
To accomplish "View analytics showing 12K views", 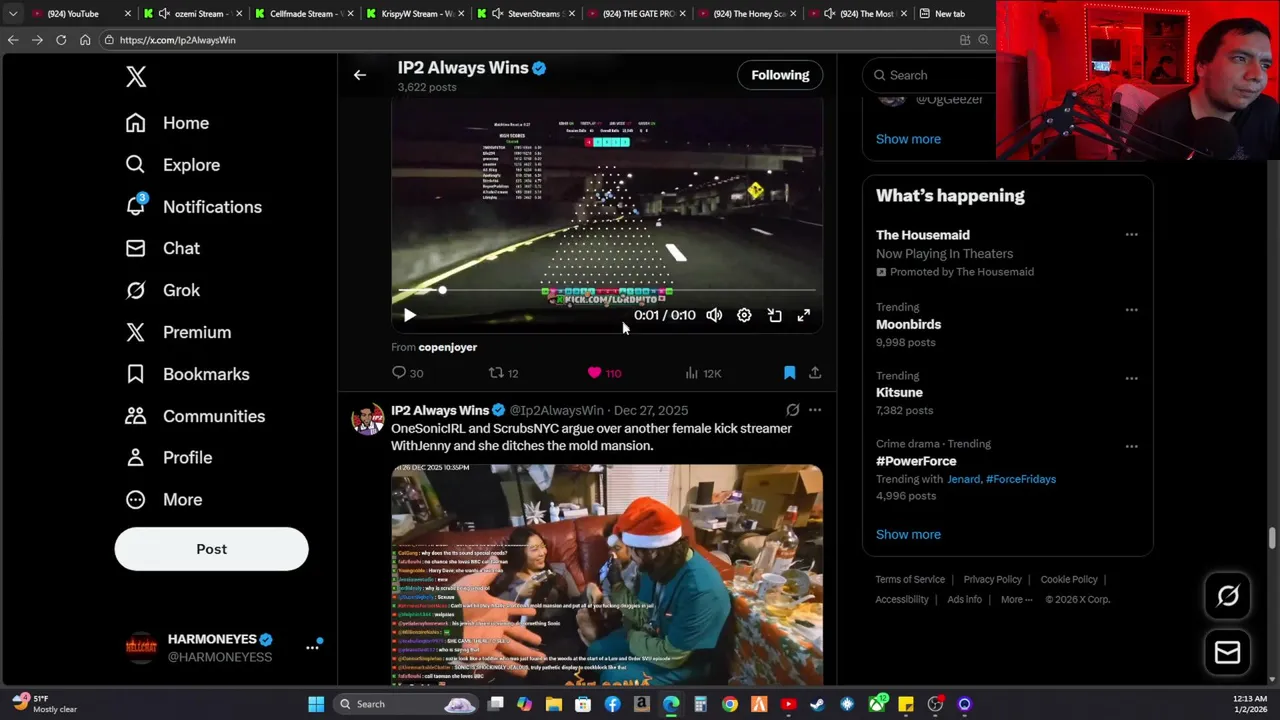I will 702,373.
